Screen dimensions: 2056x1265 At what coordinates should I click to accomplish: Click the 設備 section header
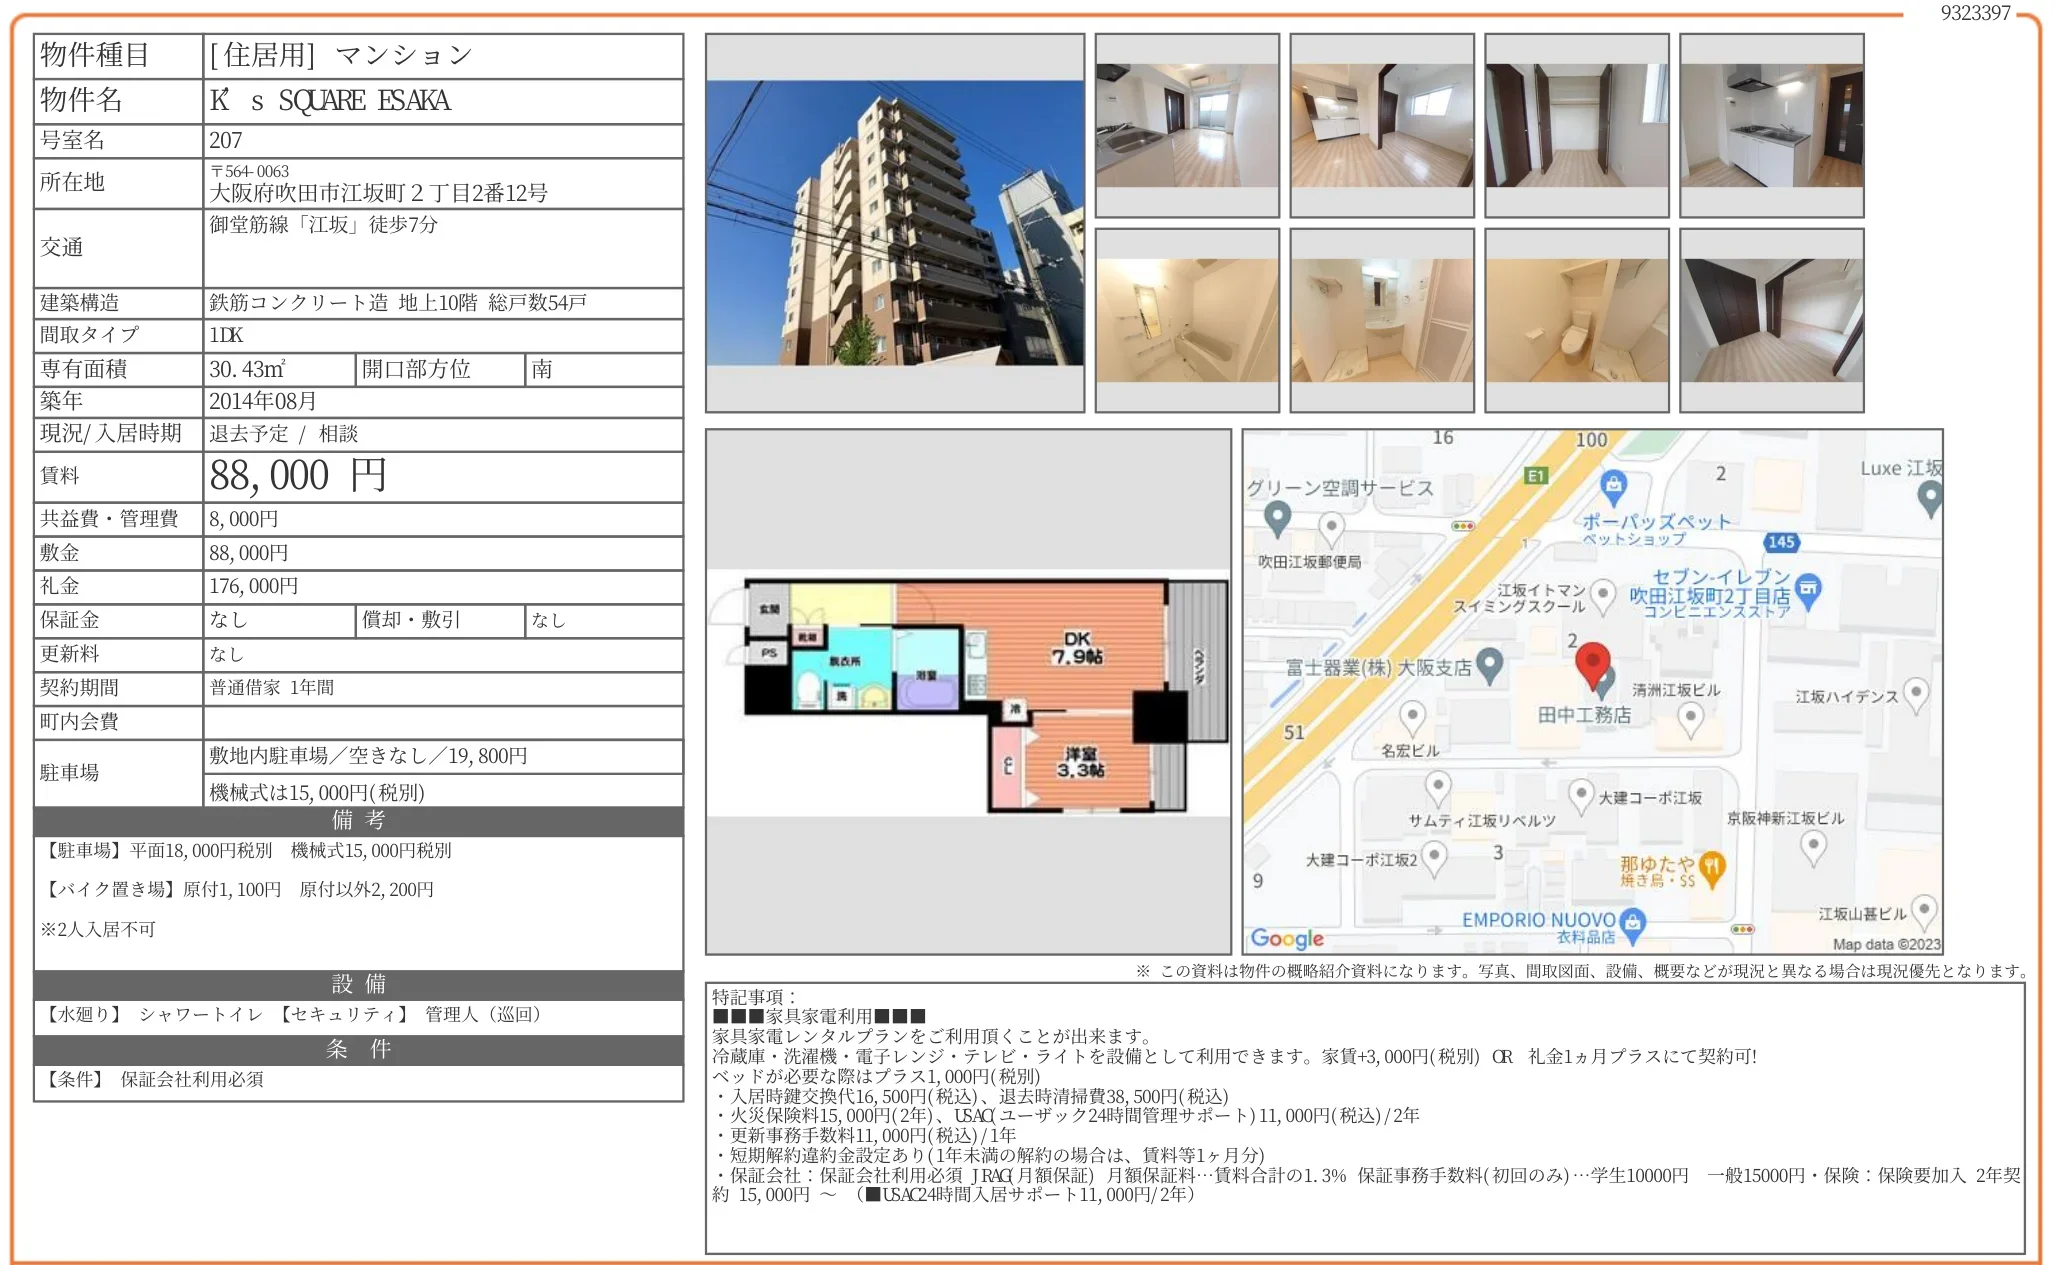358,985
